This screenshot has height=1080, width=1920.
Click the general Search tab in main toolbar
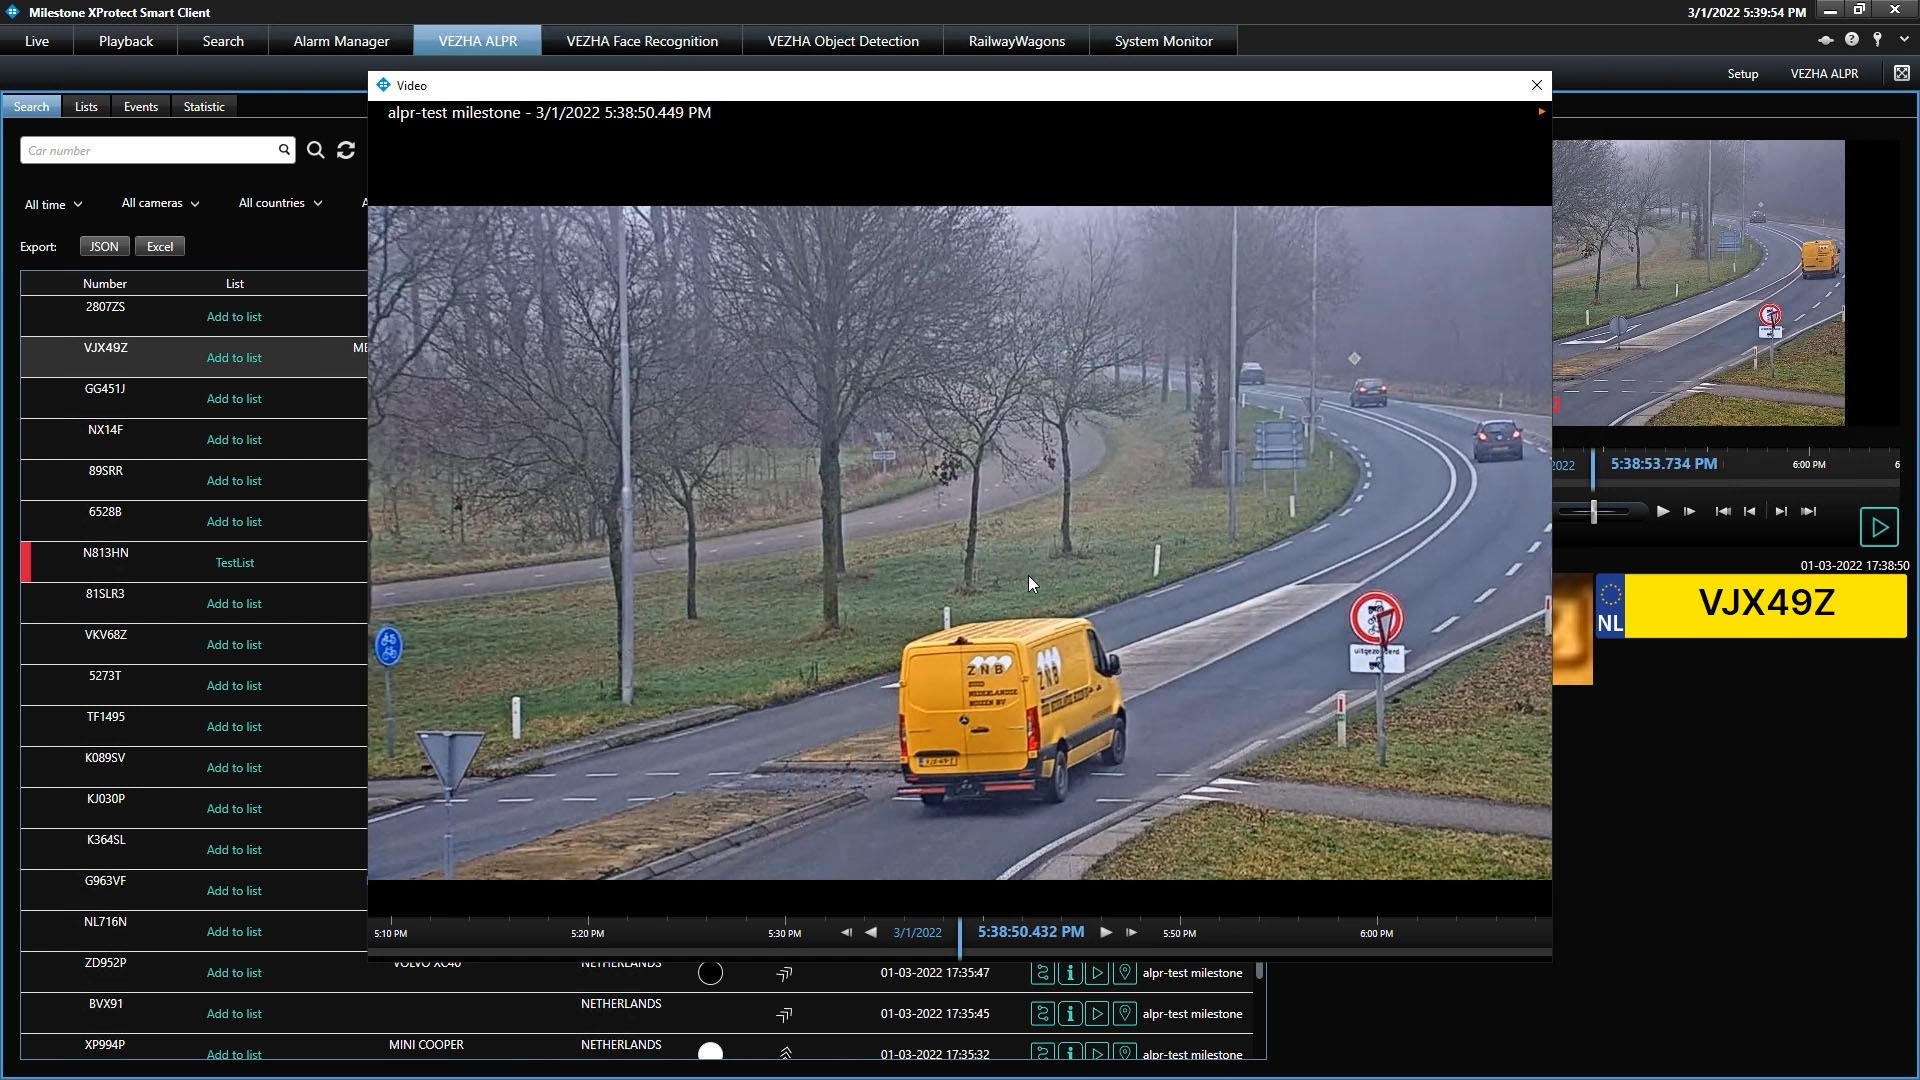[223, 41]
